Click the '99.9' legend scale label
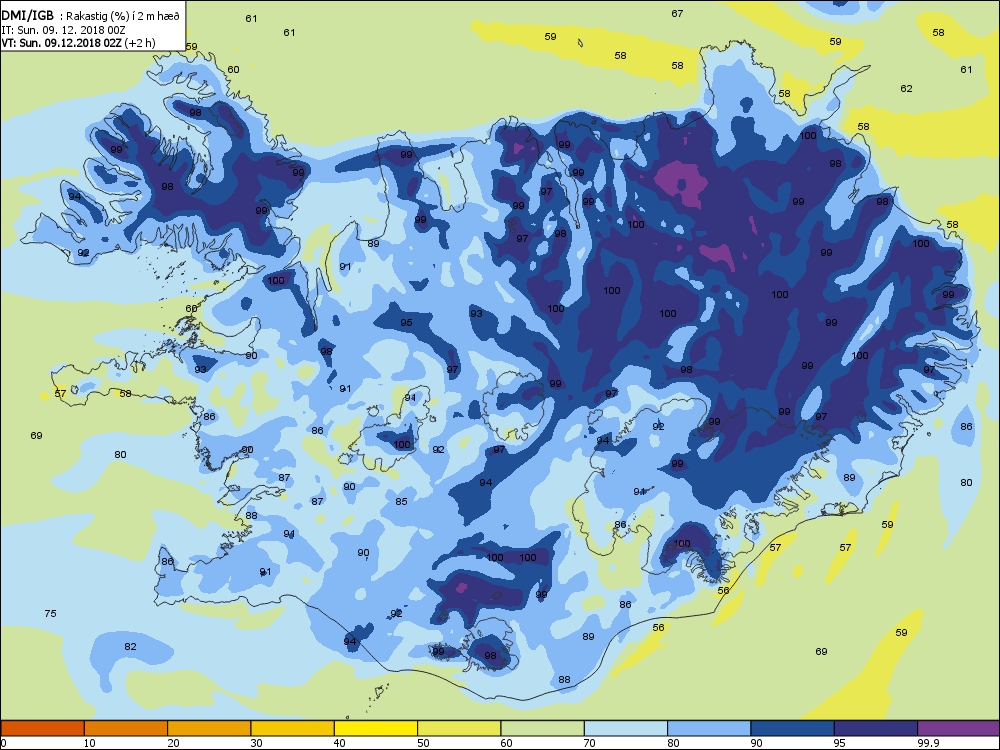Image resolution: width=1000 pixels, height=750 pixels. (928, 743)
